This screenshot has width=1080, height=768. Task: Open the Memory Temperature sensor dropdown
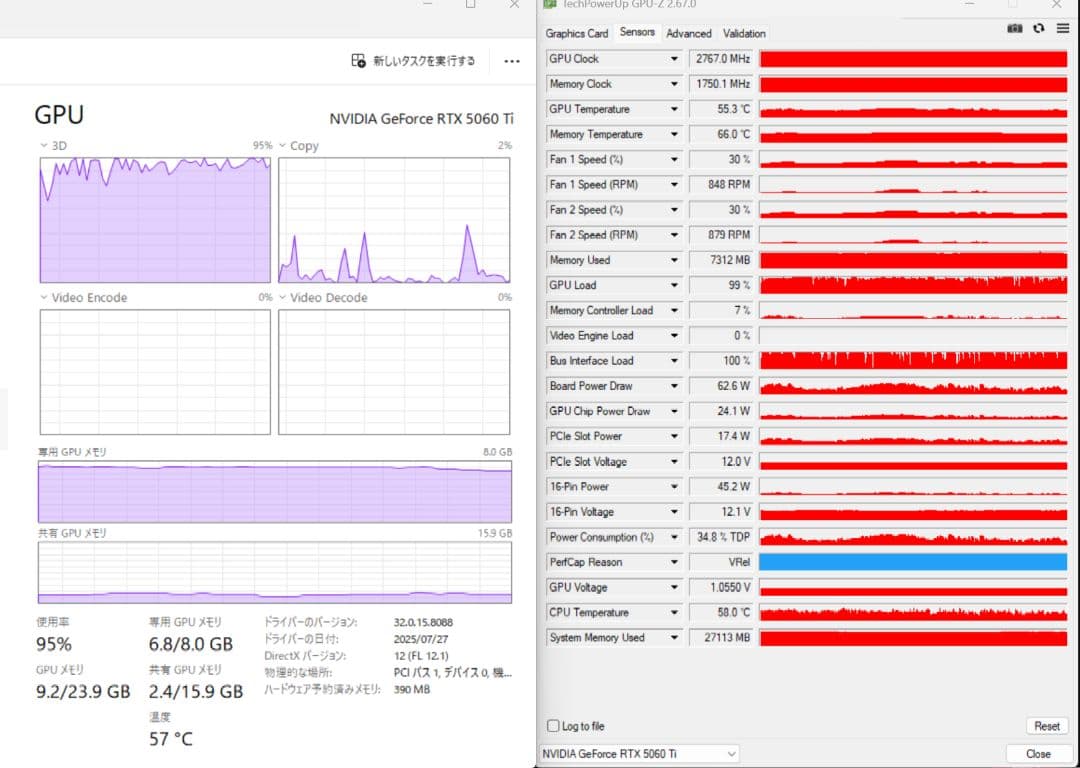[676, 134]
